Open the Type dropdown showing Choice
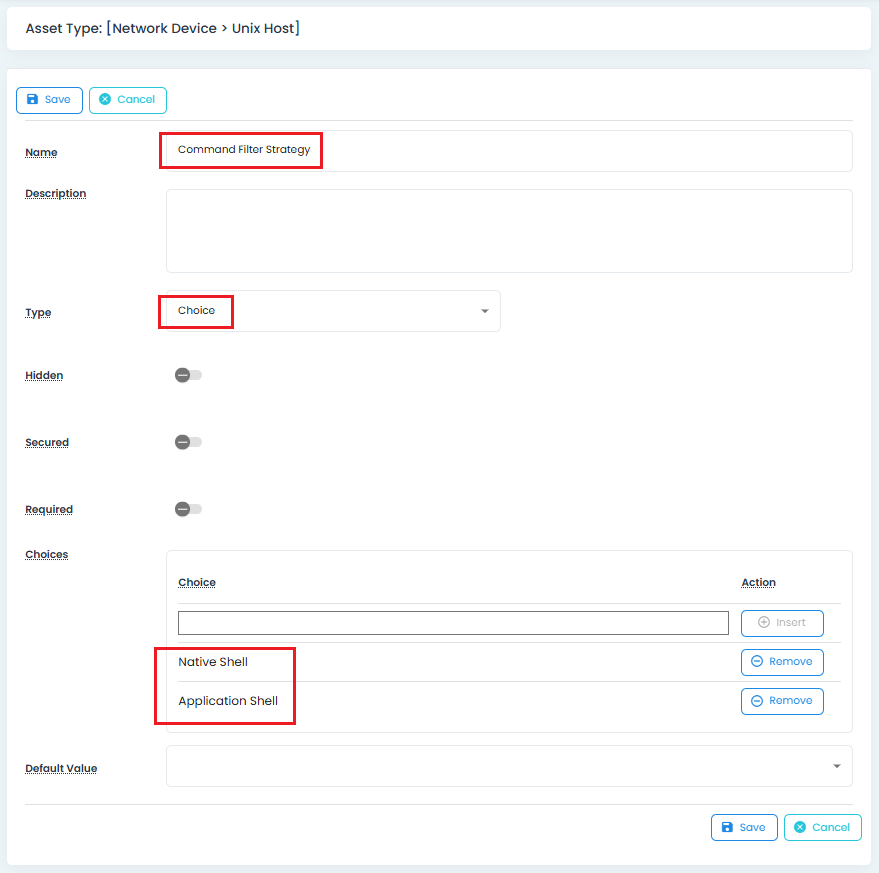 point(332,311)
